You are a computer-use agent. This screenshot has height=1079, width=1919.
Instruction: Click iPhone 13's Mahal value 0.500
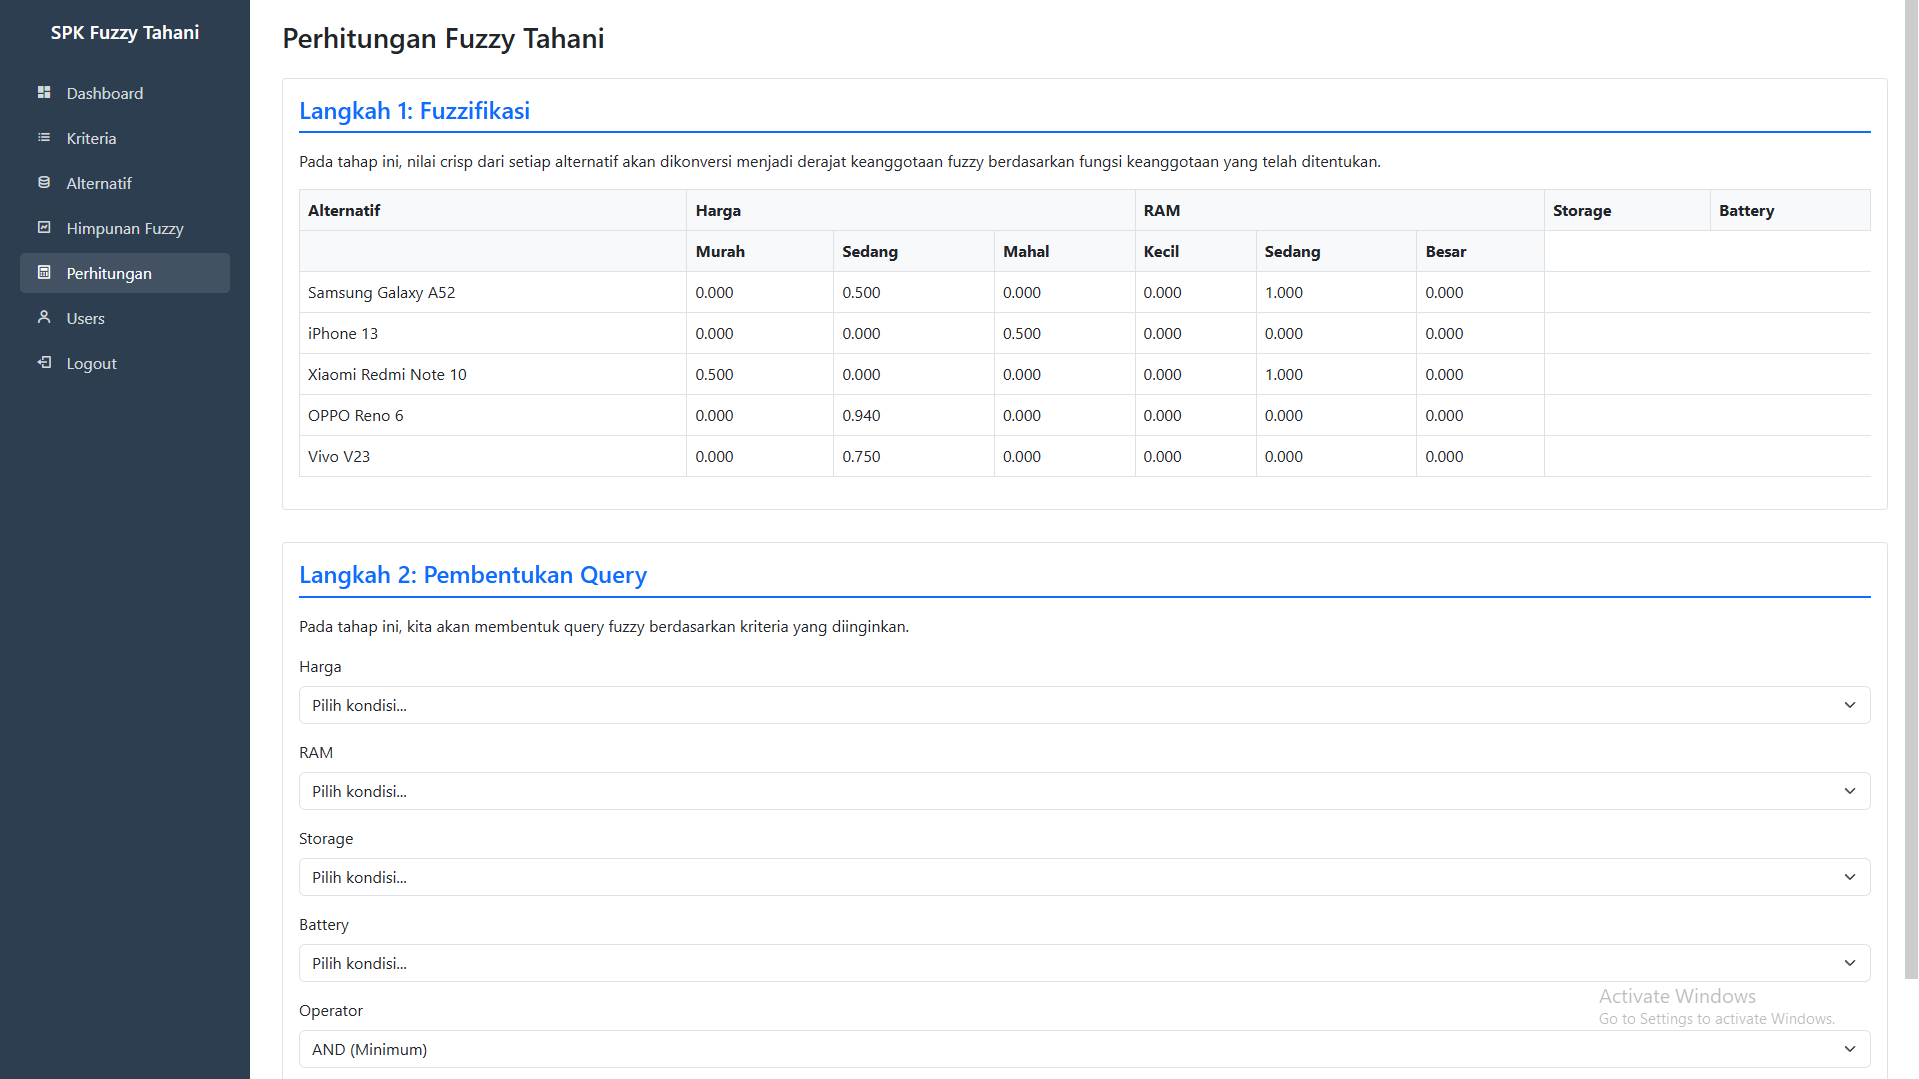(x=1022, y=333)
